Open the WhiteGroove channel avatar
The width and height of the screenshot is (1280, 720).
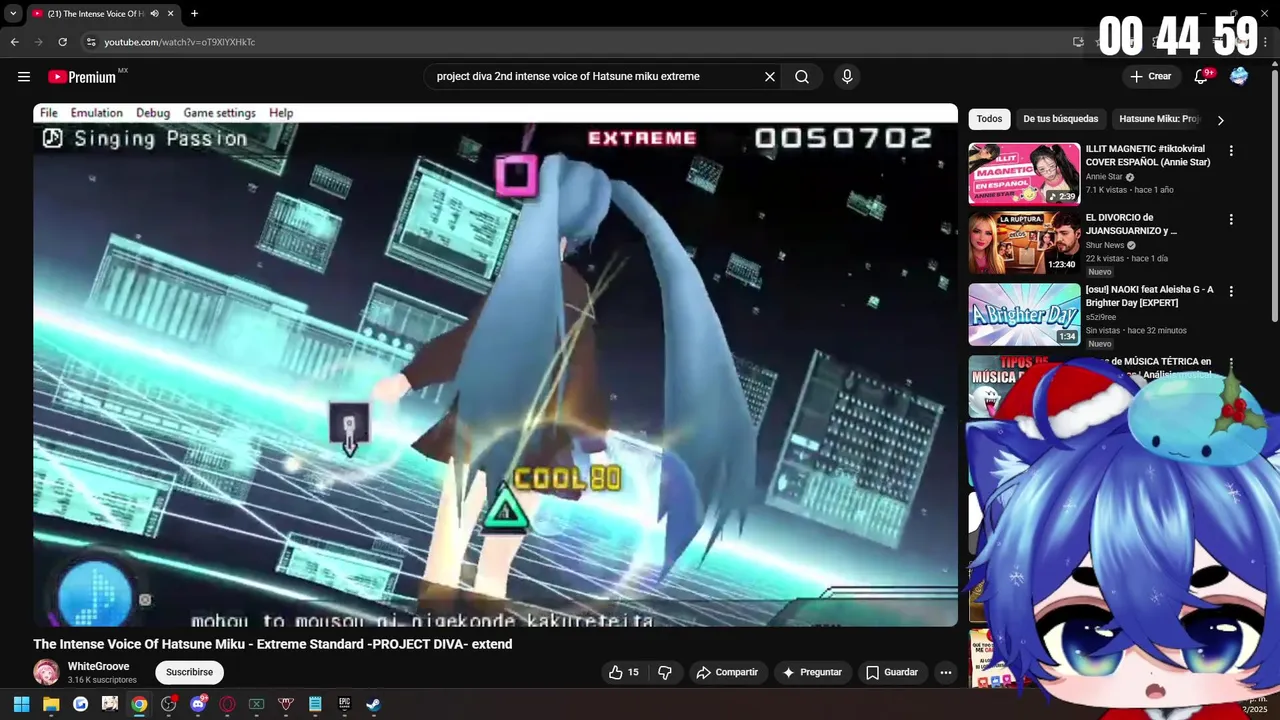coord(46,672)
